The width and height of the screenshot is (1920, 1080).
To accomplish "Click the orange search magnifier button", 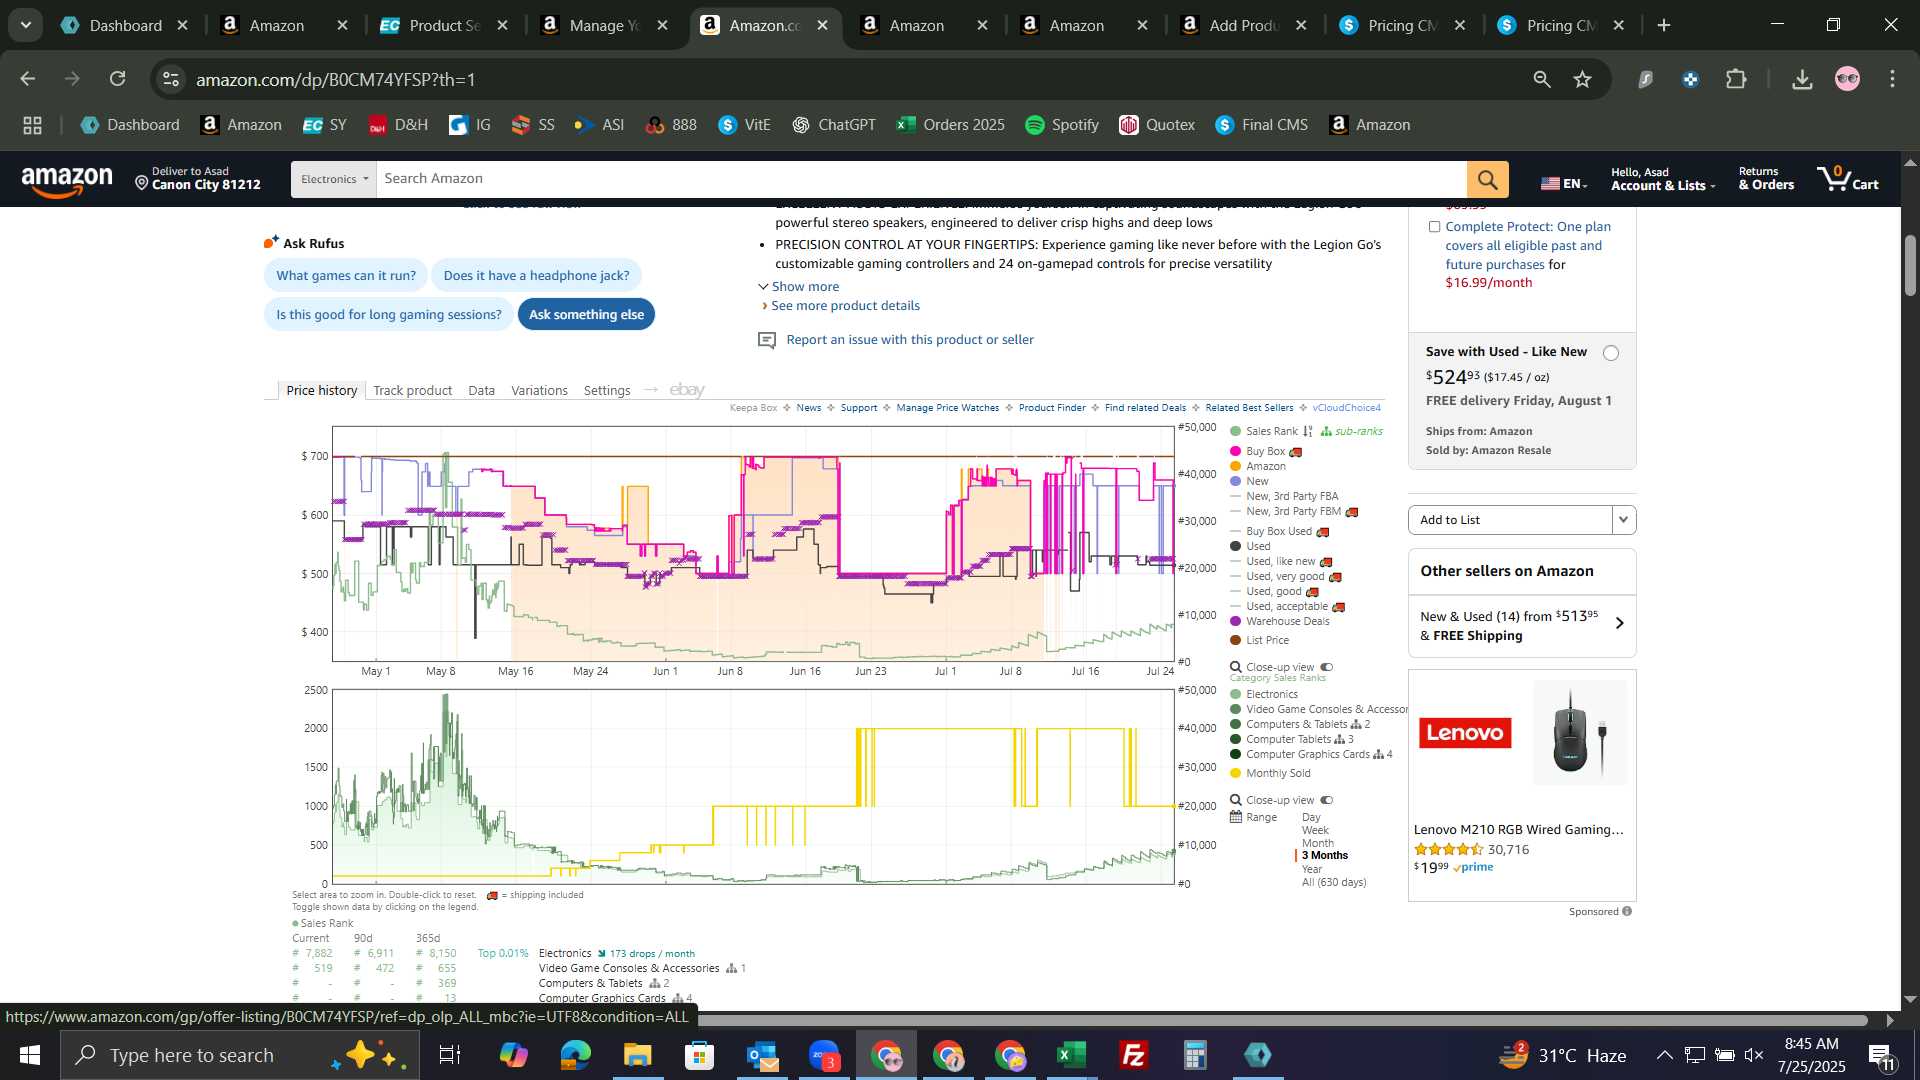I will 1487,179.
